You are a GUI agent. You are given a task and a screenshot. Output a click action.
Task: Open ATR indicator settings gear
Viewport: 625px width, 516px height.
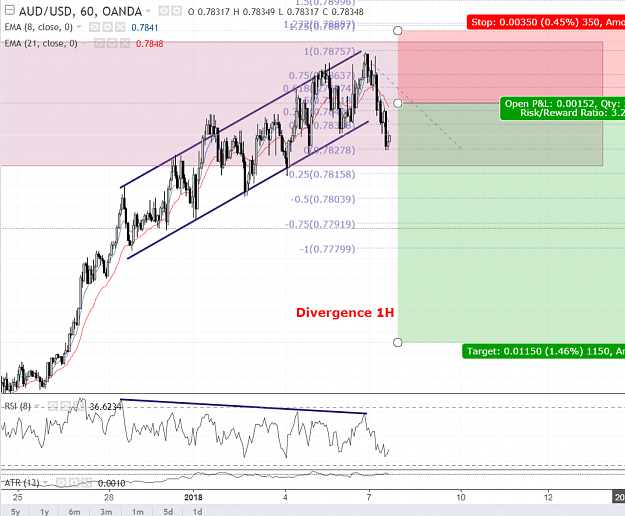click(74, 483)
